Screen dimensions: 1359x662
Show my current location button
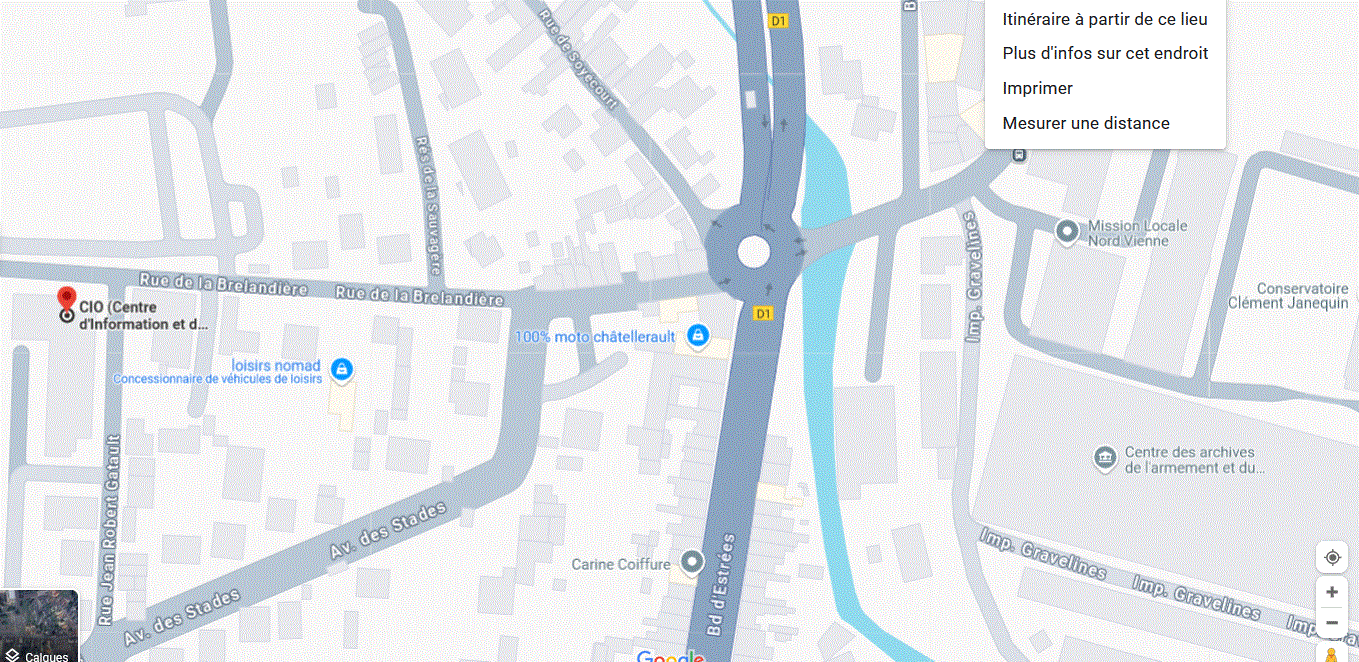point(1332,557)
